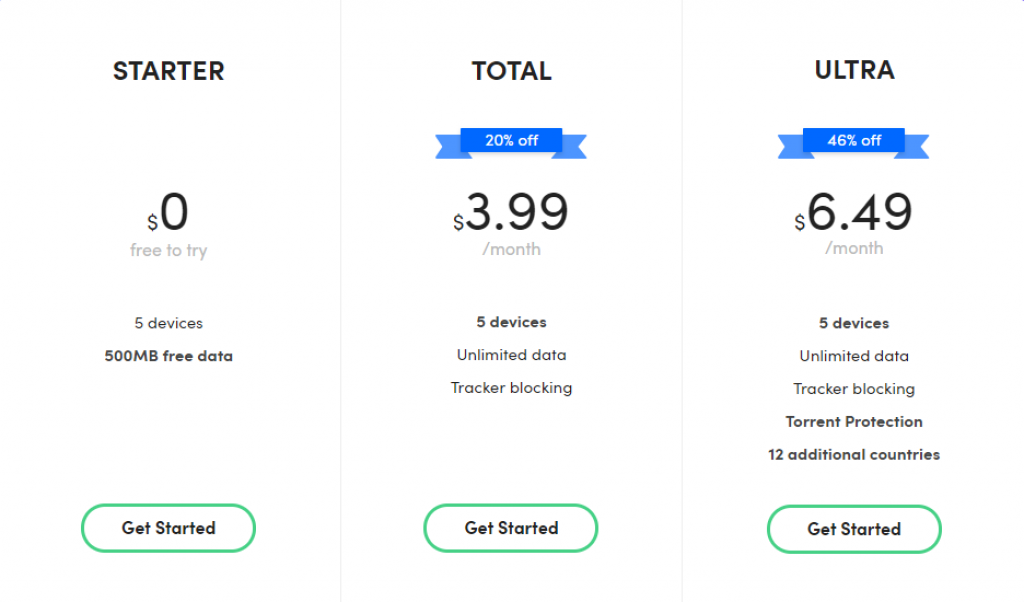Click 12 additional countries feature text
Viewport: 1024px width, 602px height.
(x=854, y=454)
